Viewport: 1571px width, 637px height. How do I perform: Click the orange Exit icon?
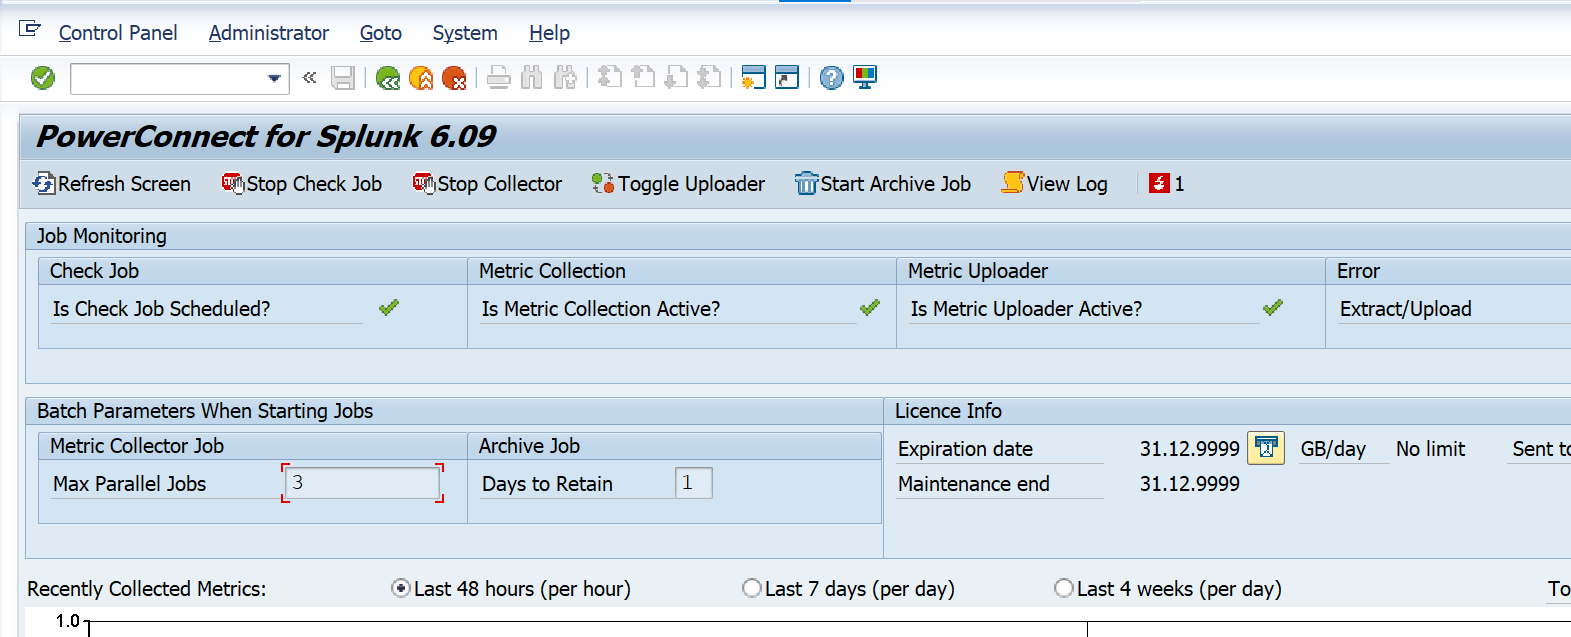421,78
